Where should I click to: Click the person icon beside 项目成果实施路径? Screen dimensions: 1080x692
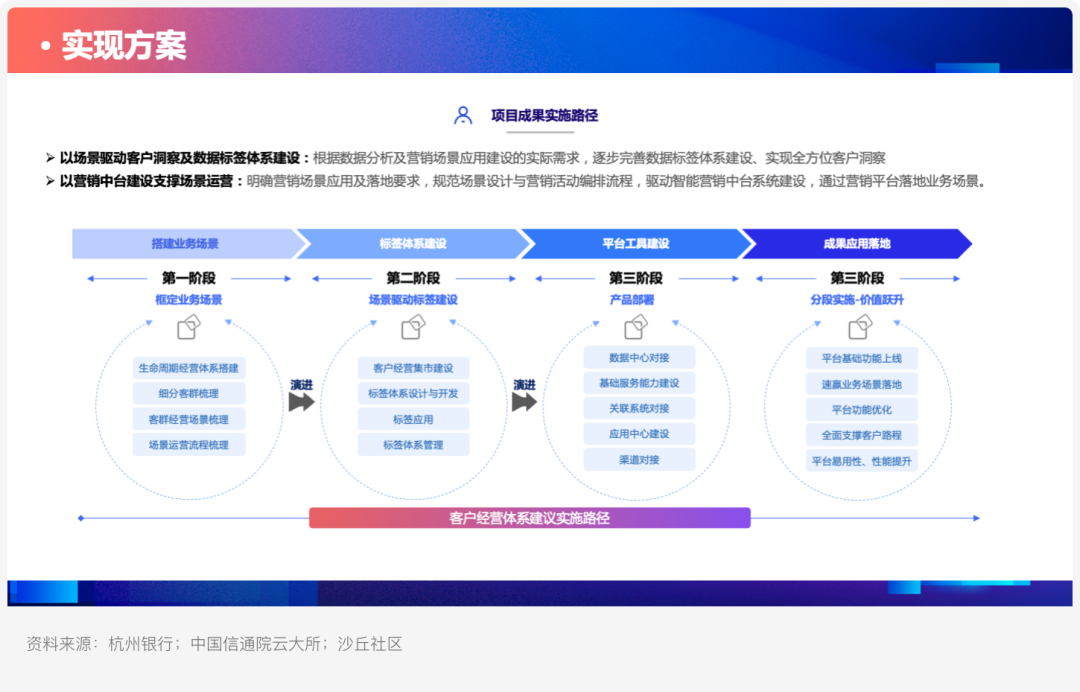click(x=463, y=115)
